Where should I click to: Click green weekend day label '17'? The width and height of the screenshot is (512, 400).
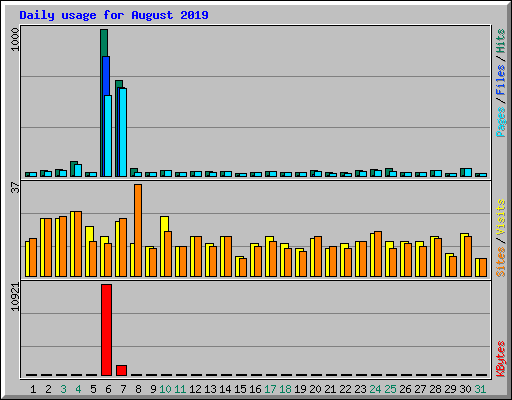coord(270,389)
